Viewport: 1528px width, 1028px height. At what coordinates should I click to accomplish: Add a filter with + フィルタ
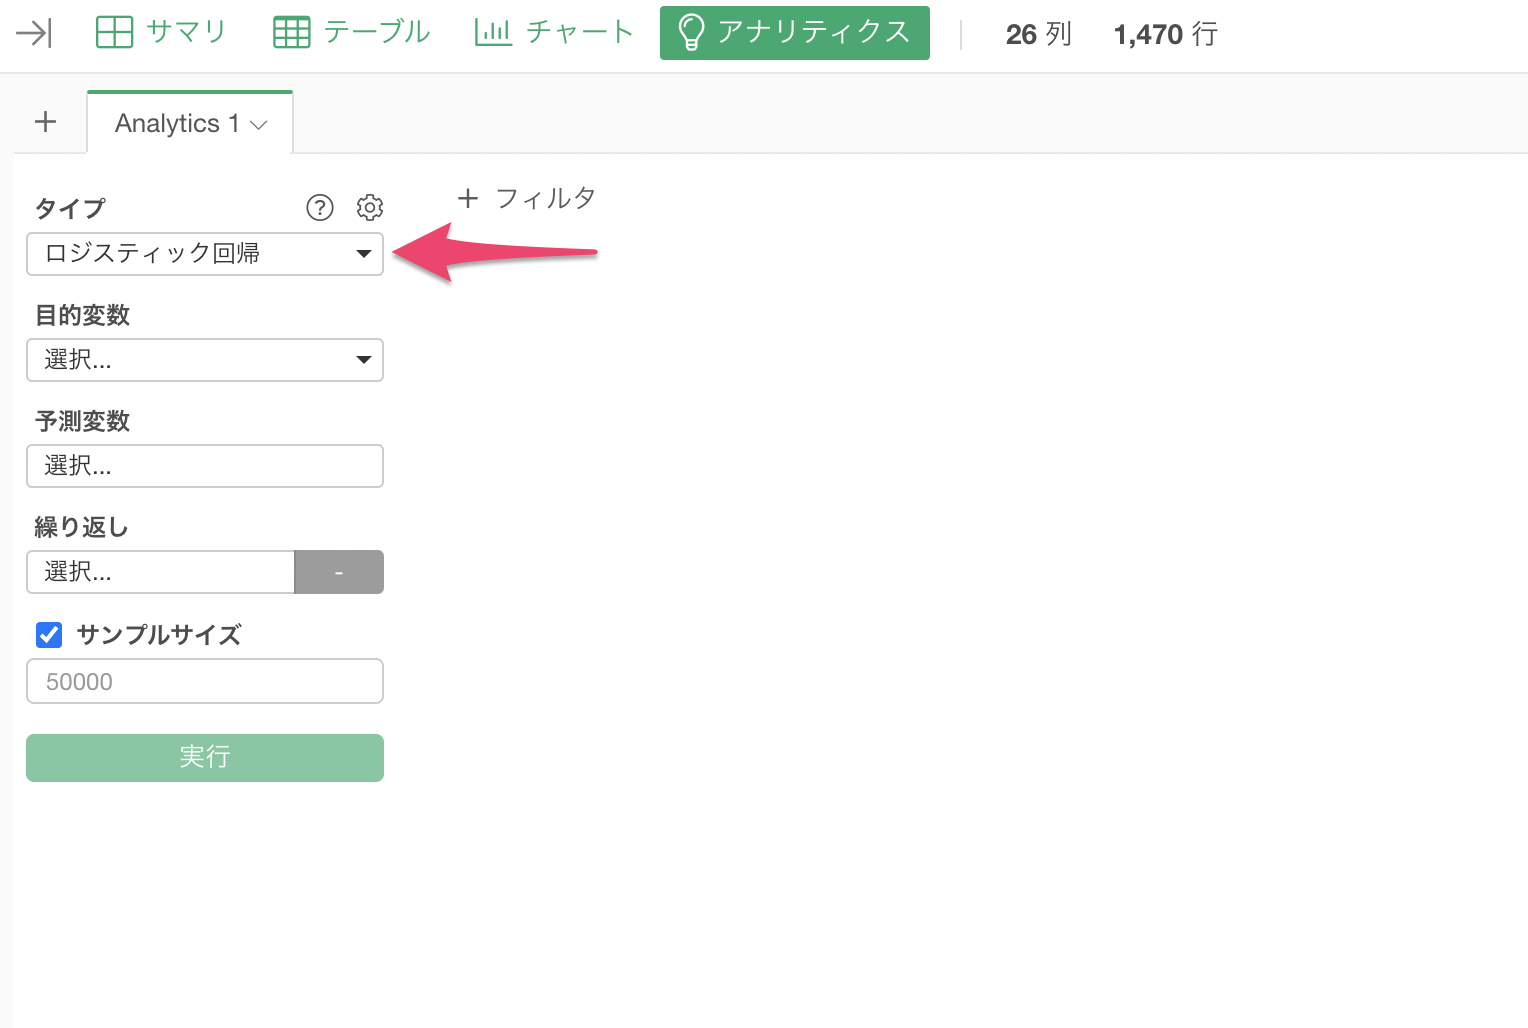(527, 198)
